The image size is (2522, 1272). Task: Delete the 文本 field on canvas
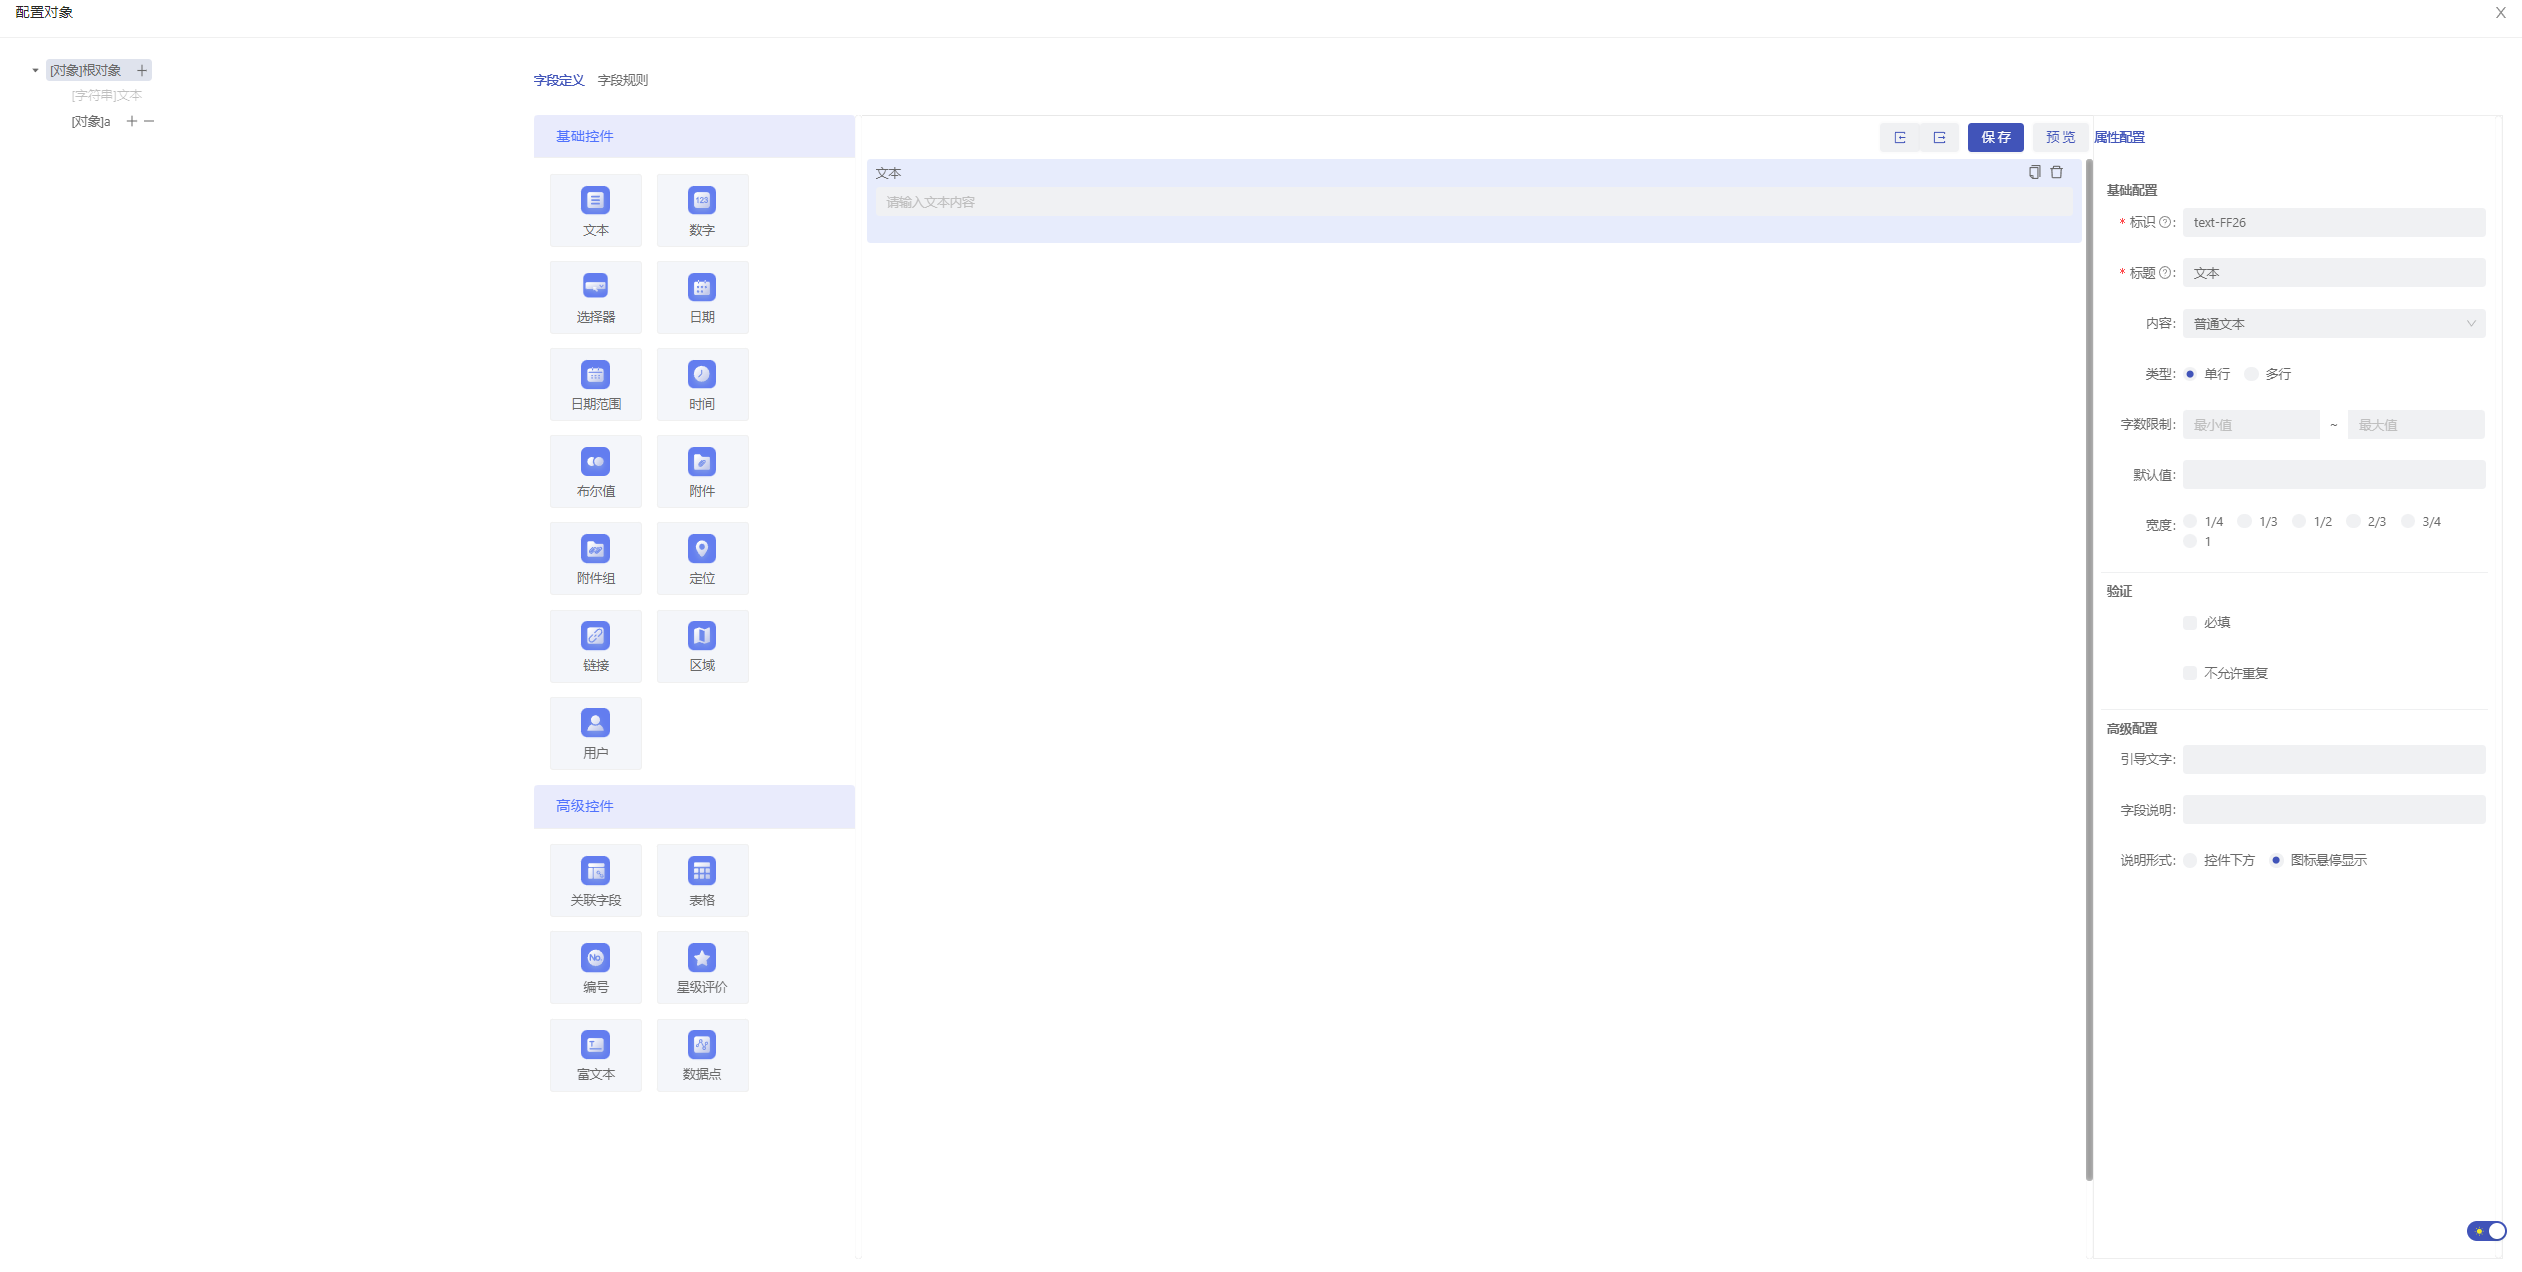(2057, 172)
